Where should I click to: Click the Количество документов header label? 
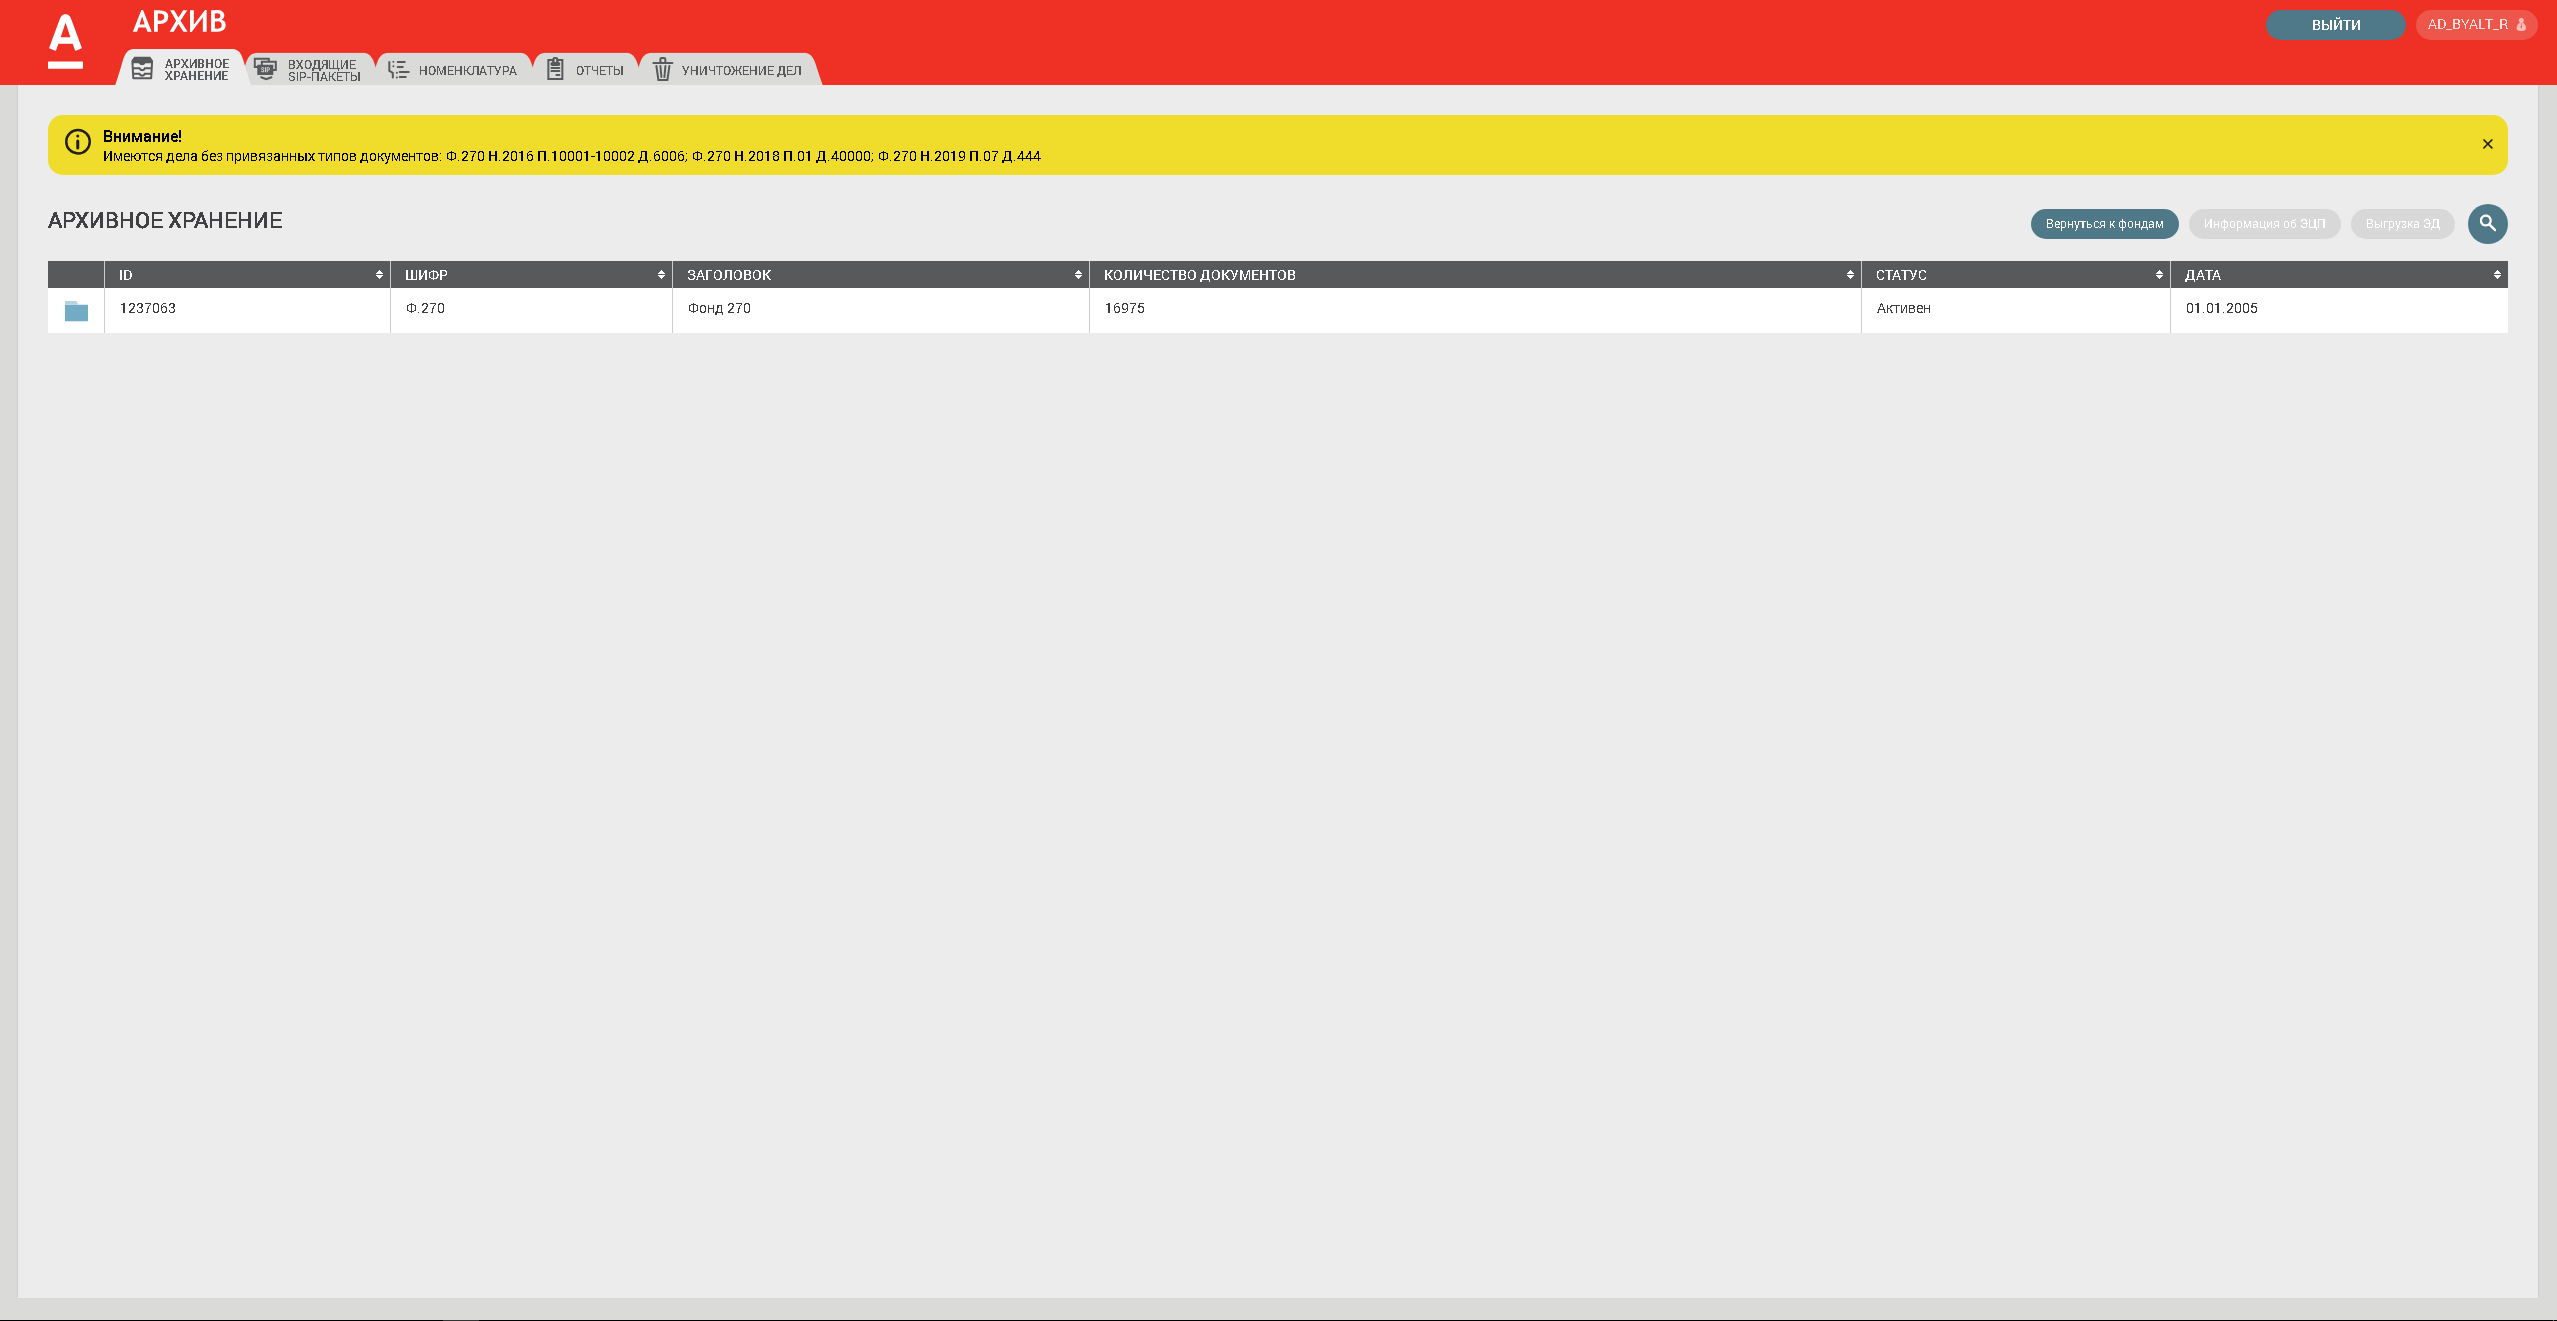1199,275
